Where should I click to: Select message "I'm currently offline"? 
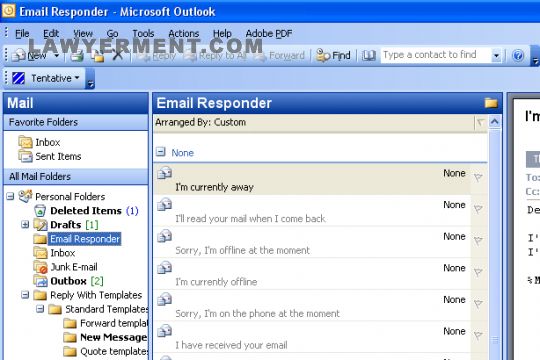(312, 274)
